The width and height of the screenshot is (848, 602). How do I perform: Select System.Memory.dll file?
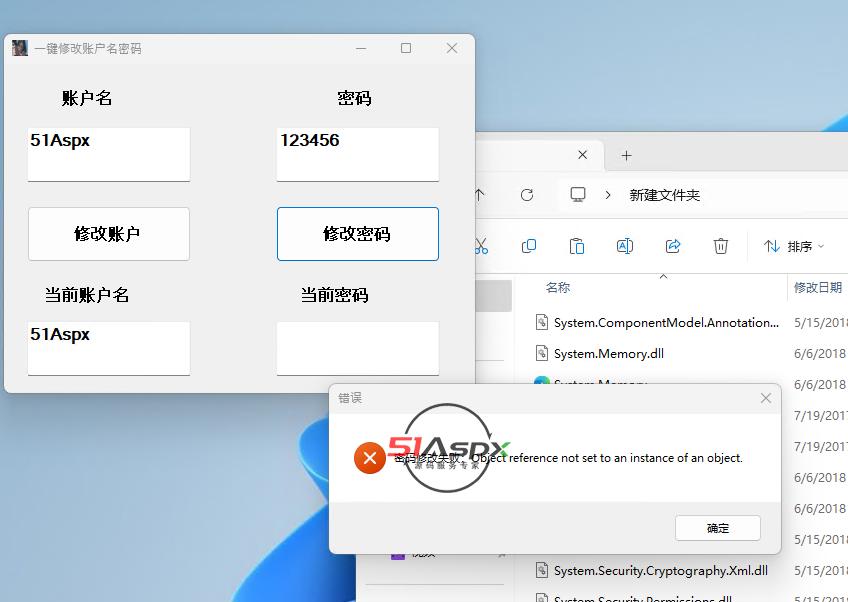(x=608, y=354)
